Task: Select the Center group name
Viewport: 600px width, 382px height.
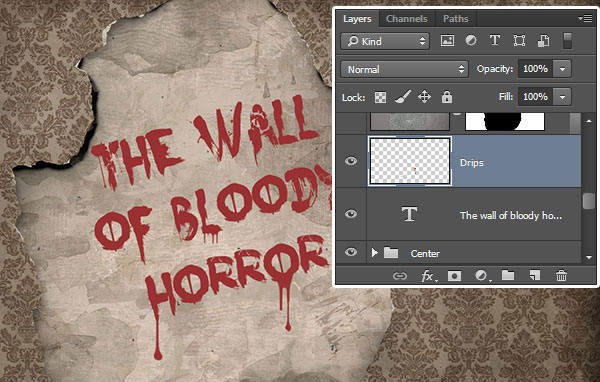Action: [425, 253]
